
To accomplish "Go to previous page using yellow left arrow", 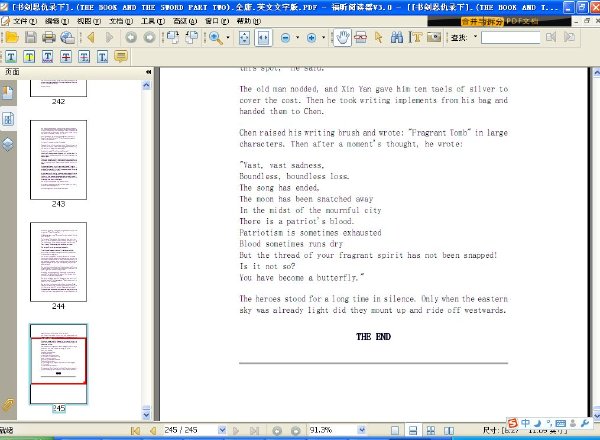I will [x=91, y=37].
